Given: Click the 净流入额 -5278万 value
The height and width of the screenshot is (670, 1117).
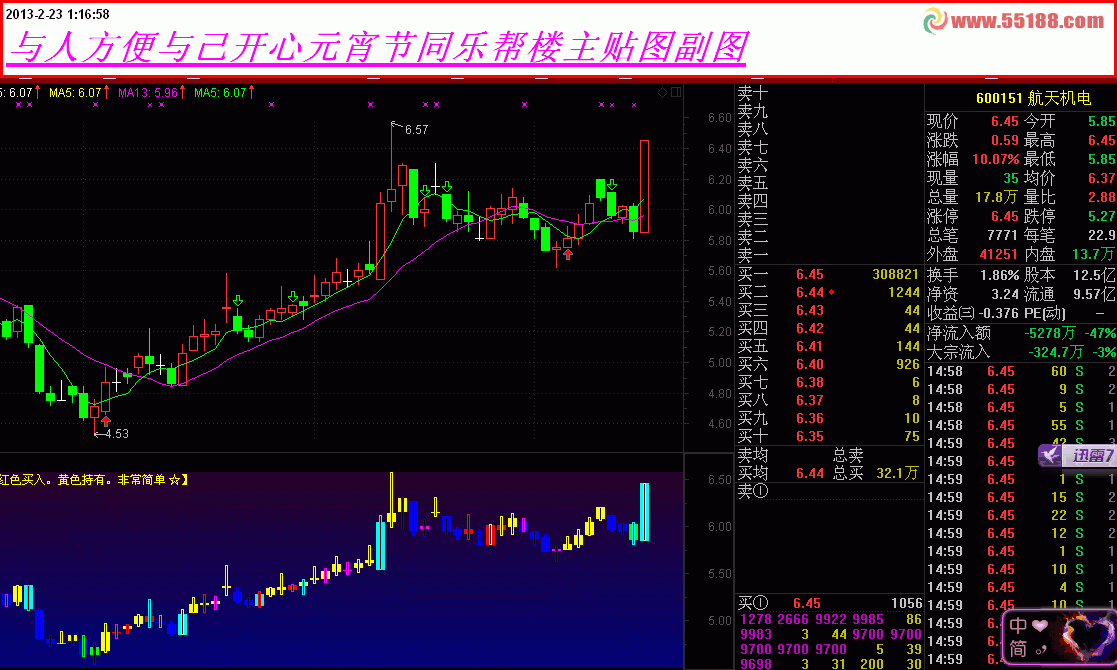Looking at the screenshot, I should 1049,333.
